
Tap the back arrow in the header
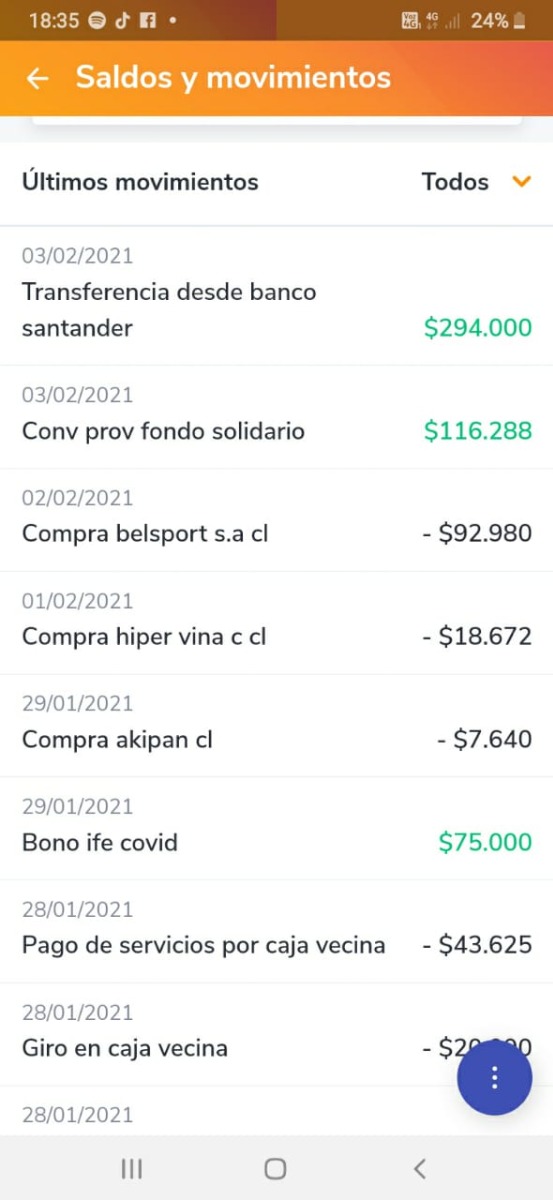[x=38, y=78]
